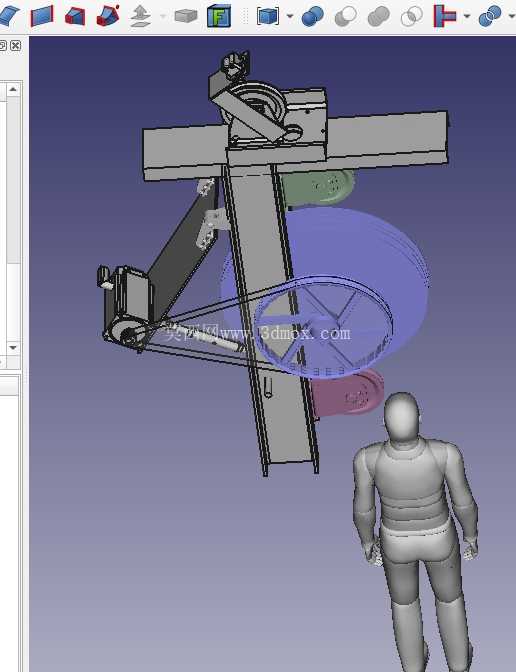Click the Intersection (common) icon
The width and height of the screenshot is (516, 672).
(411, 16)
